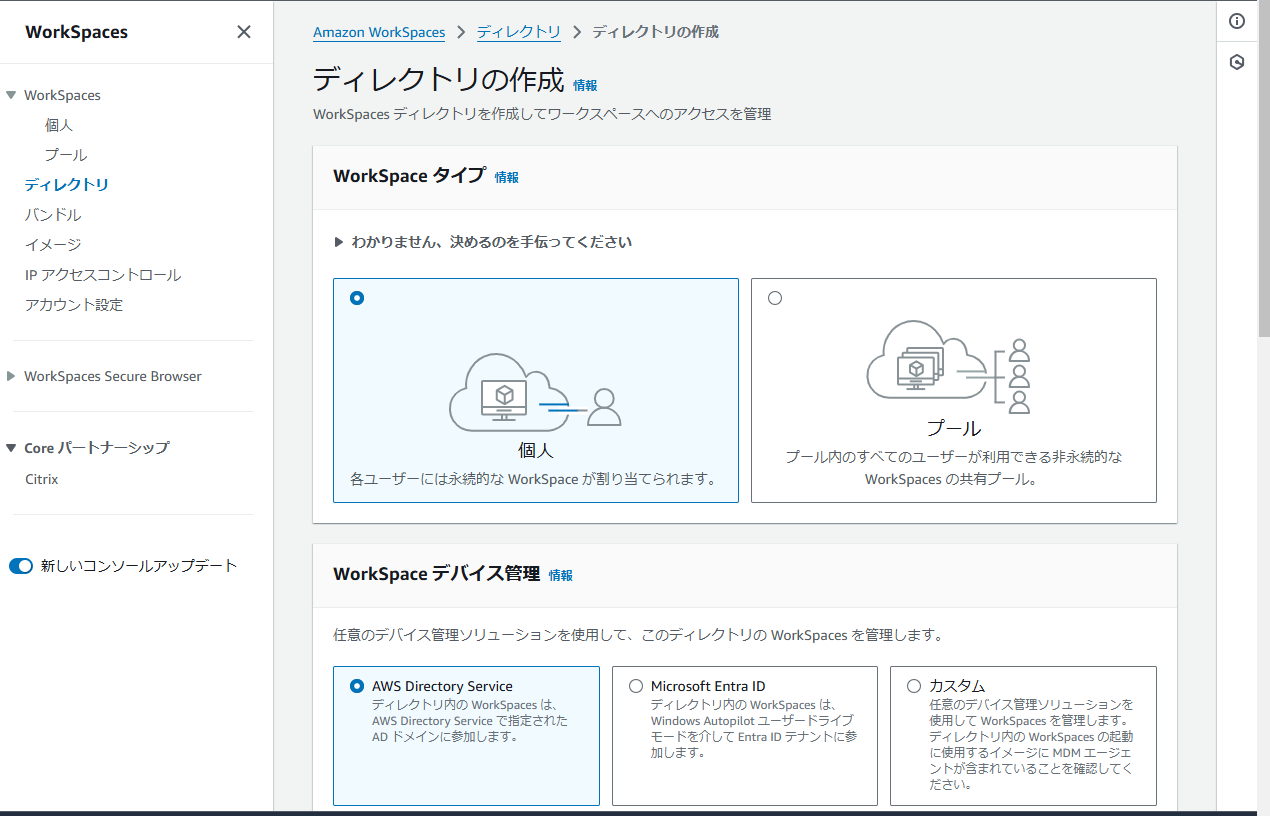Click the Amazon WorkSpaces breadcrumb link
This screenshot has width=1270, height=816.
coord(379,32)
